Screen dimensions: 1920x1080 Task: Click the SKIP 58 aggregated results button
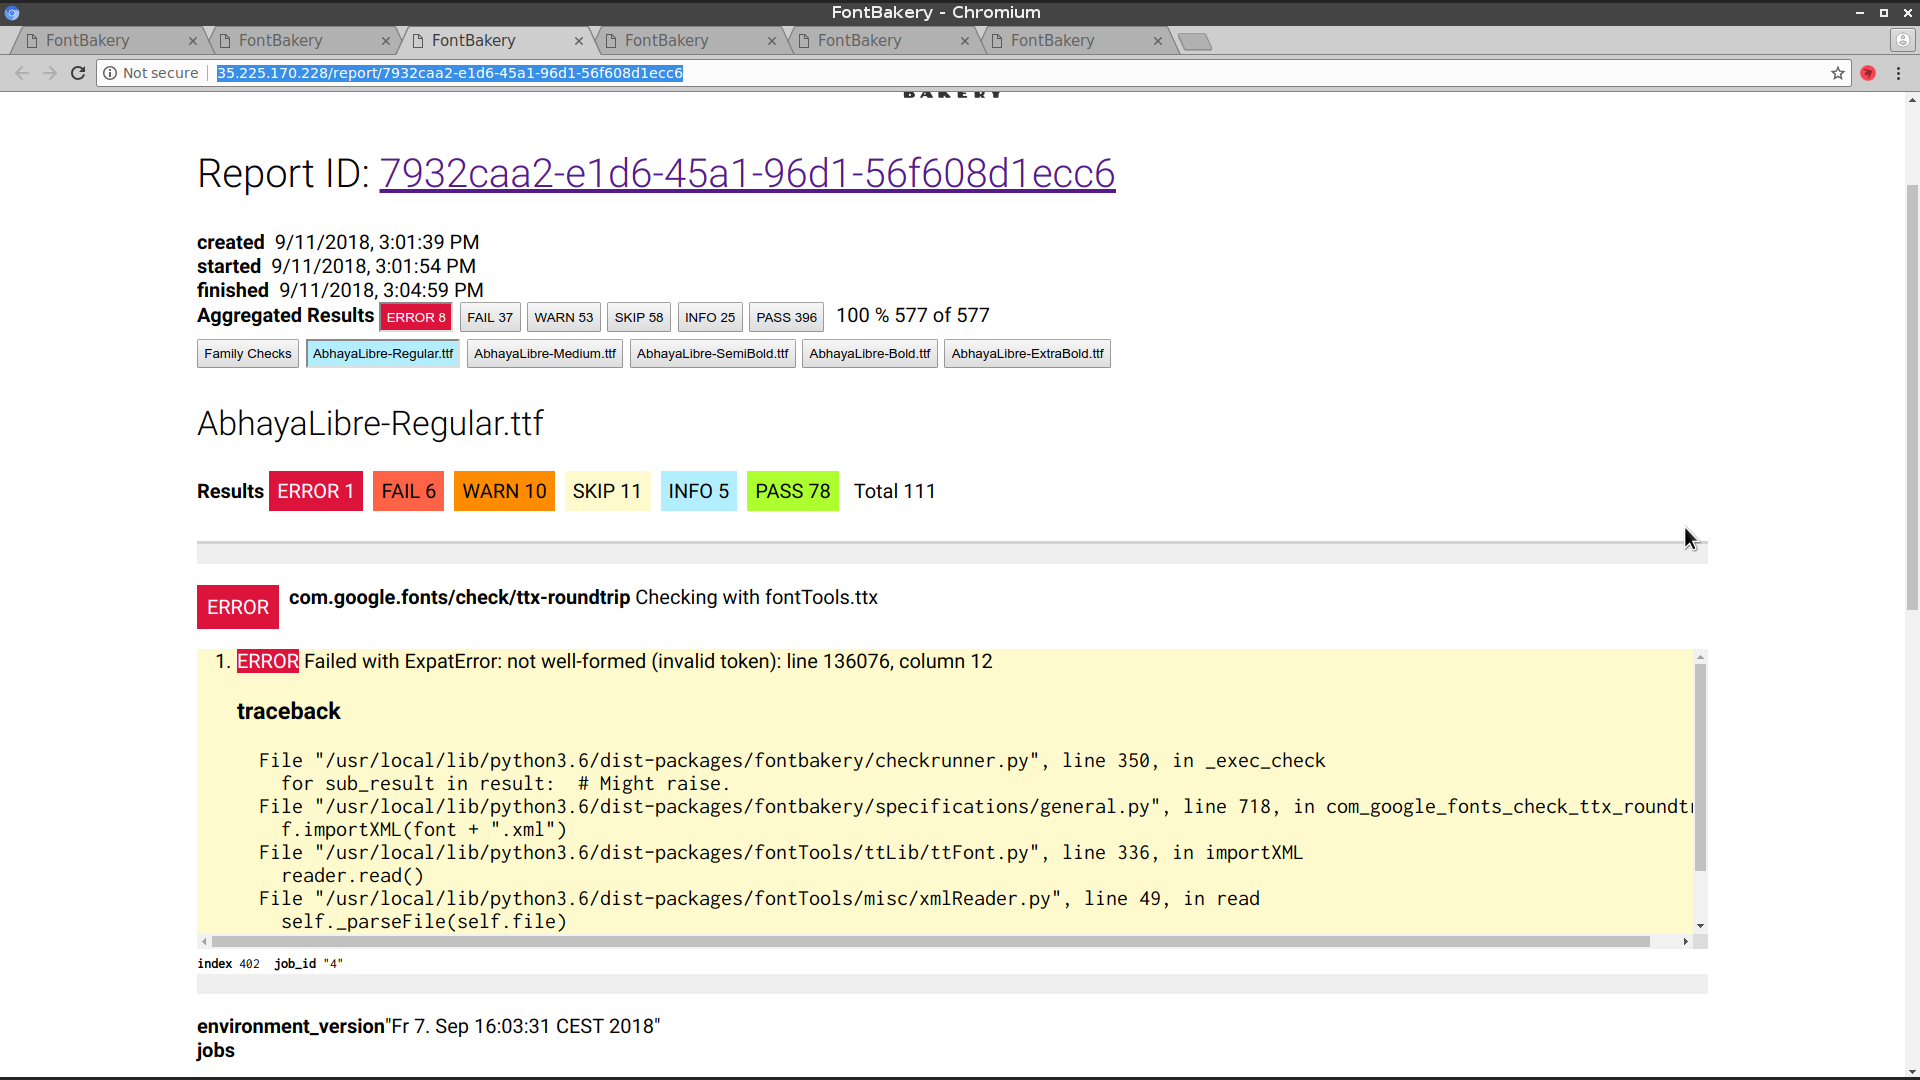click(x=638, y=316)
